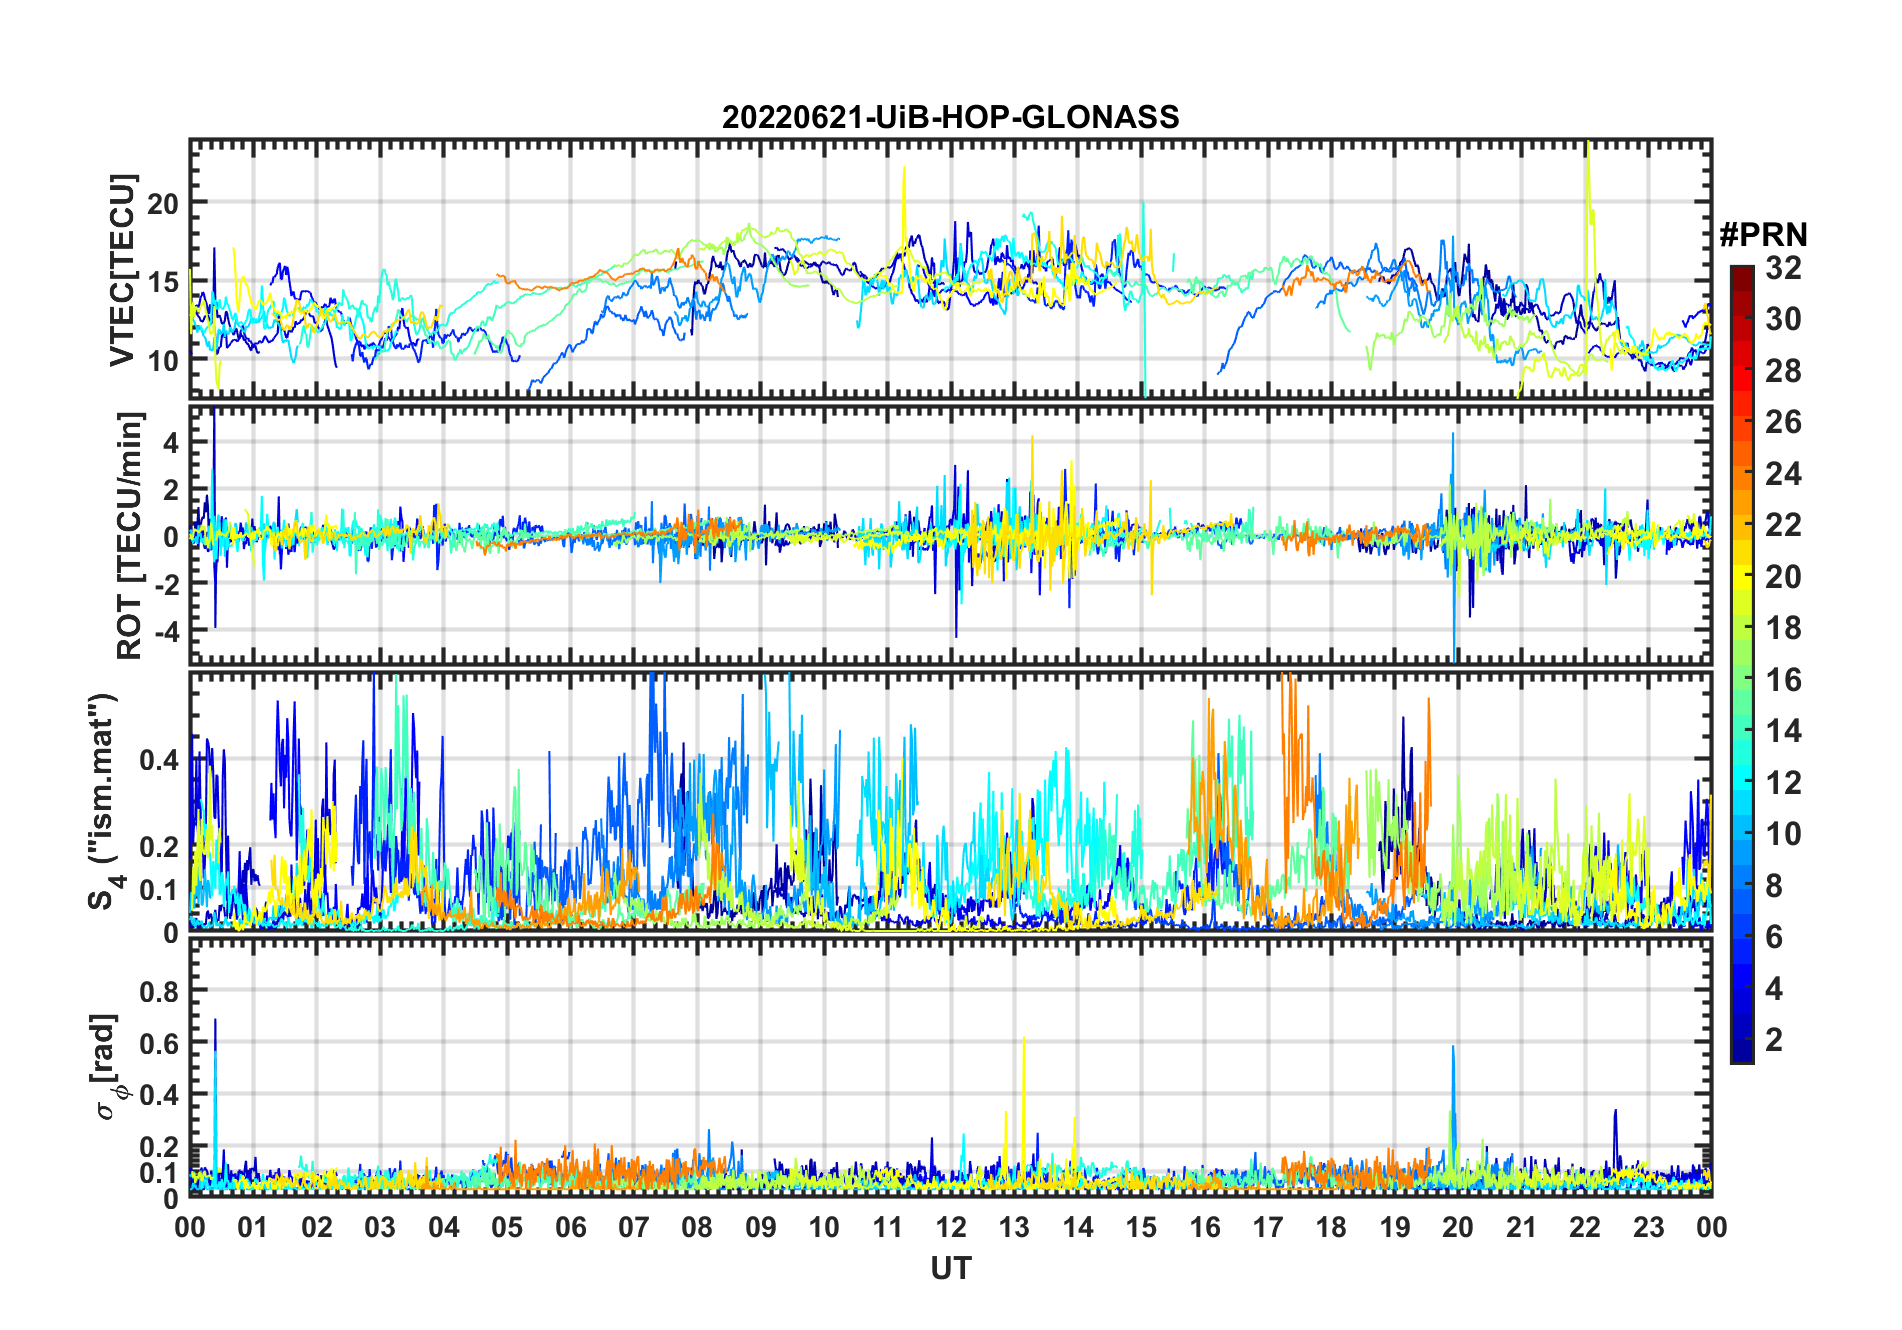Image resolution: width=1902 pixels, height=1330 pixels.
Task: Select the UT axis hour label "19"
Action: click(1395, 1228)
